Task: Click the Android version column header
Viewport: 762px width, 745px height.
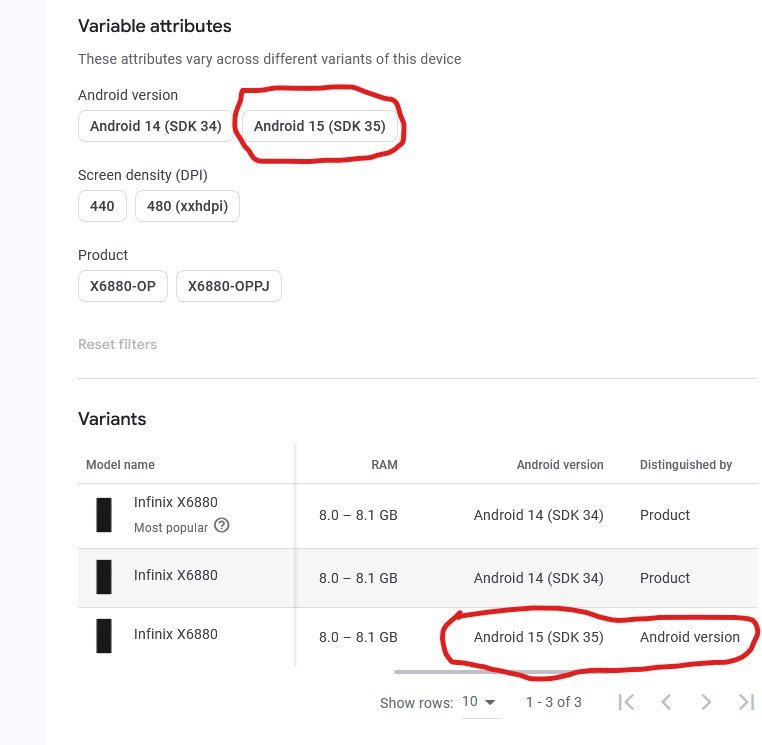Action: [559, 465]
